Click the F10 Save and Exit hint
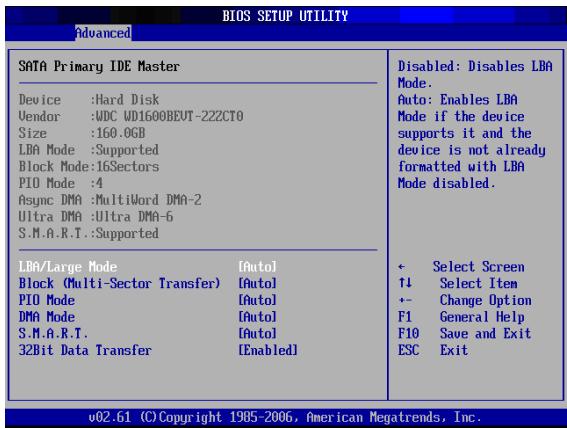Viewport: 567px width, 428px height. (465, 333)
